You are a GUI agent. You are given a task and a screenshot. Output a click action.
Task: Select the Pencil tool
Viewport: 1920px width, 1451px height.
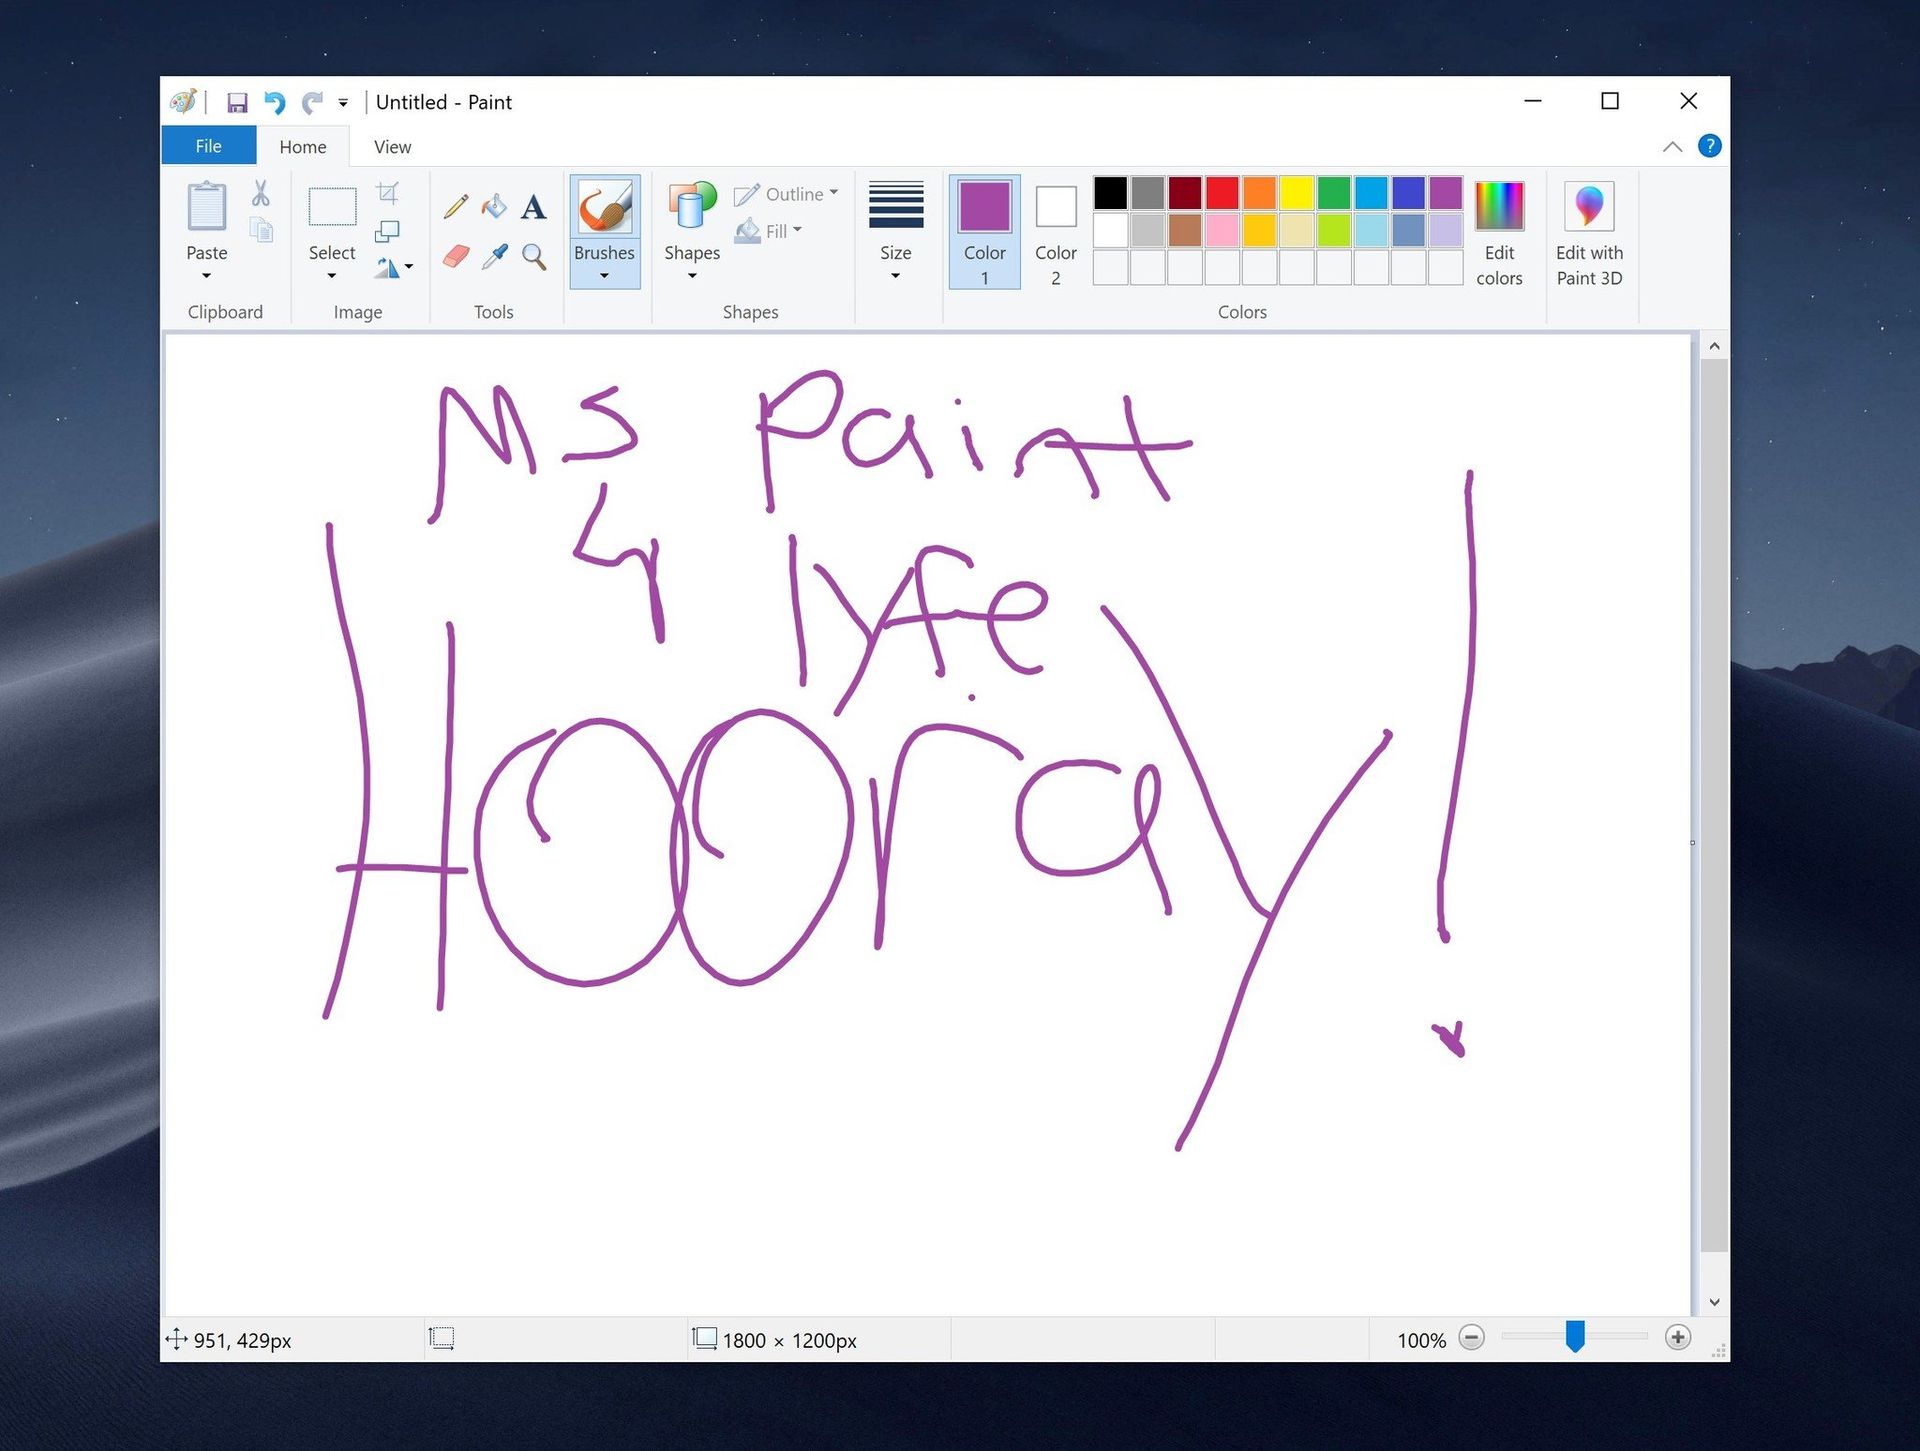[x=456, y=206]
